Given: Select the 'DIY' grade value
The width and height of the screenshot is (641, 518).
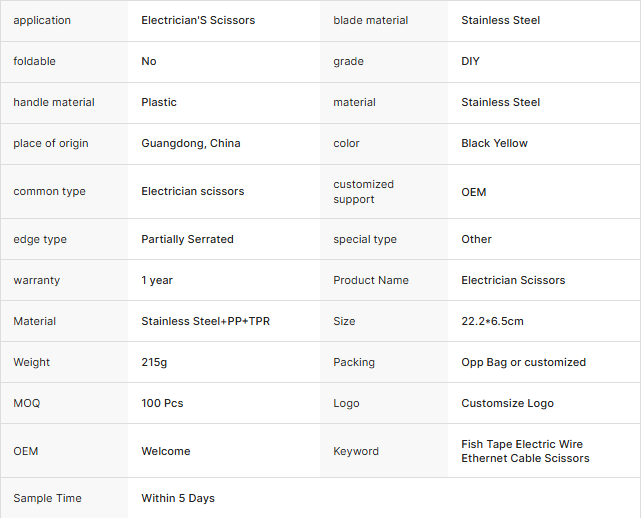Looking at the screenshot, I should [x=471, y=61].
